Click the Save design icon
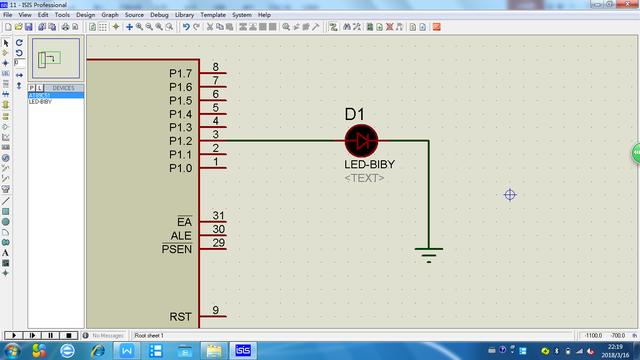 29,27
